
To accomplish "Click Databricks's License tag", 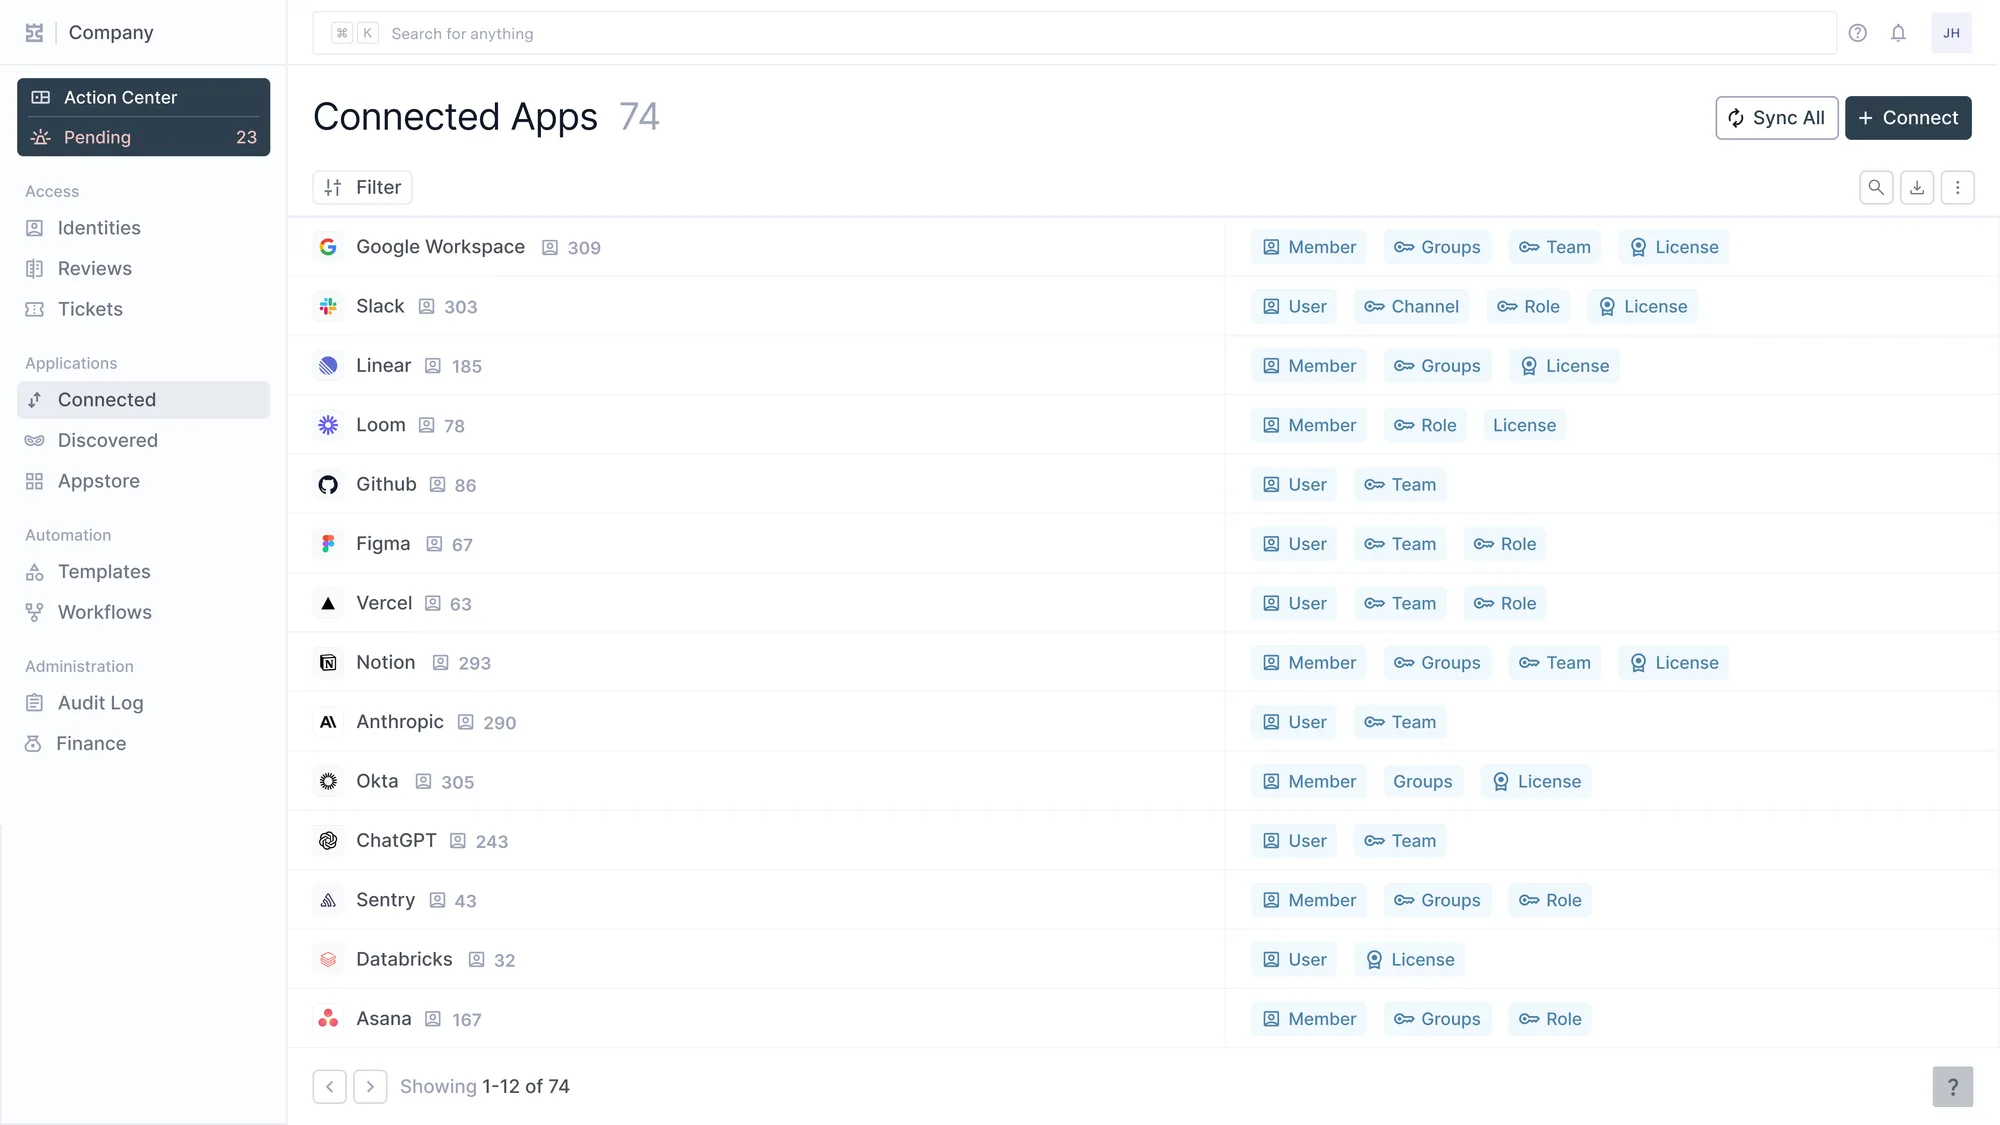I will (1410, 960).
